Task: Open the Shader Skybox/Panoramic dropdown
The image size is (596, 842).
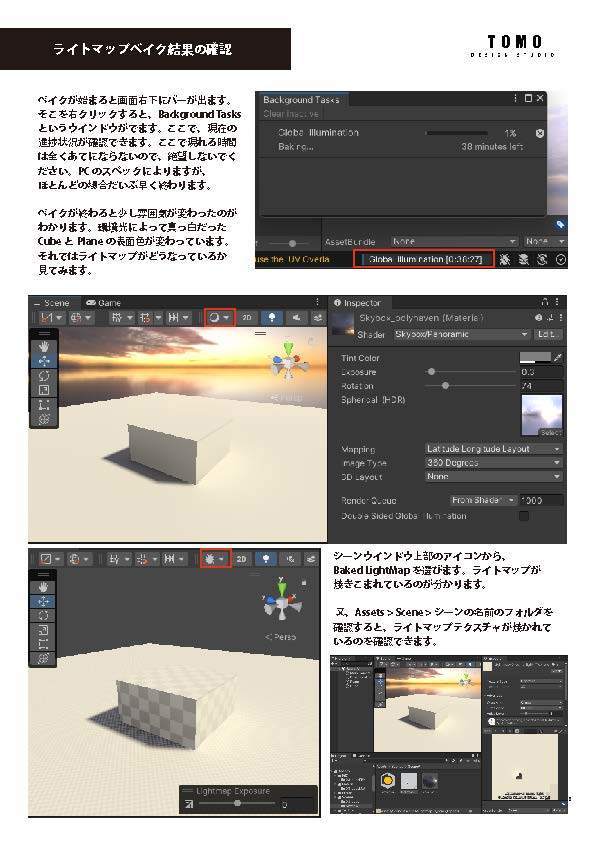Action: (462, 334)
